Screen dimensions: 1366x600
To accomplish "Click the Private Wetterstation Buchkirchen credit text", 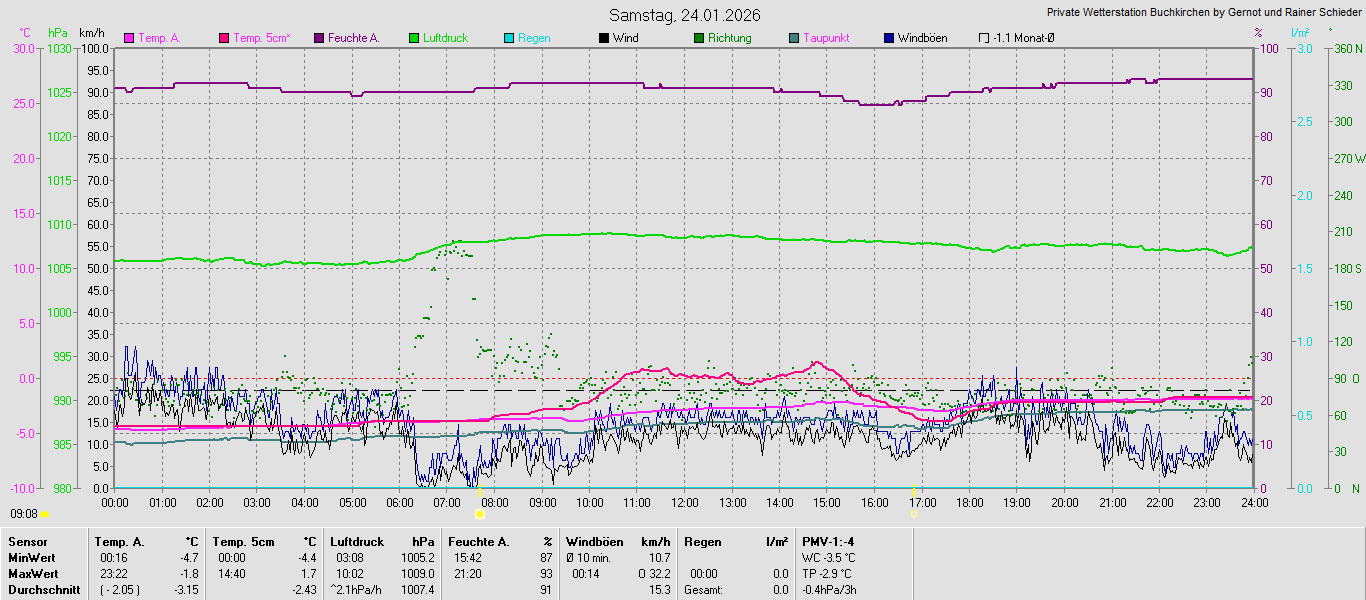I will coord(1203,13).
